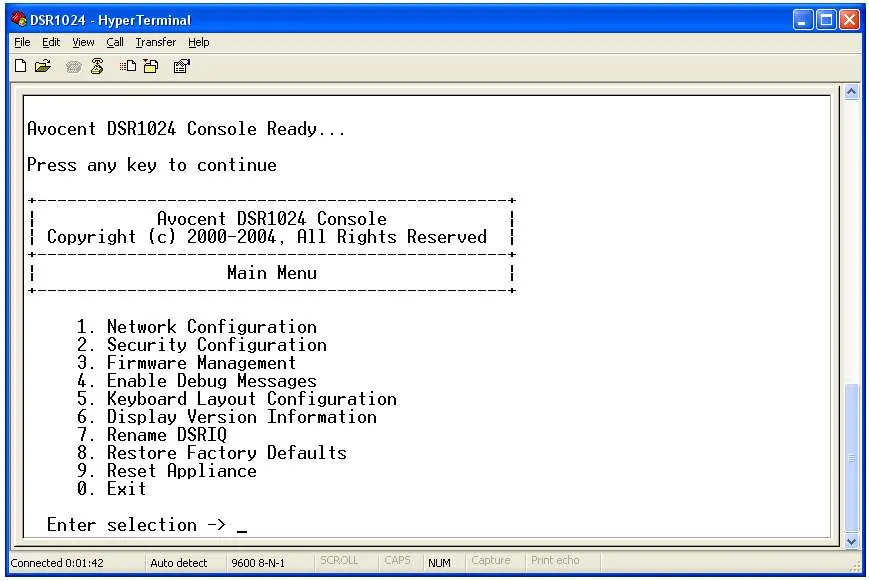The height and width of the screenshot is (581, 869).
Task: Click the '8. Restore Factory Defaults' line
Action: coord(212,452)
